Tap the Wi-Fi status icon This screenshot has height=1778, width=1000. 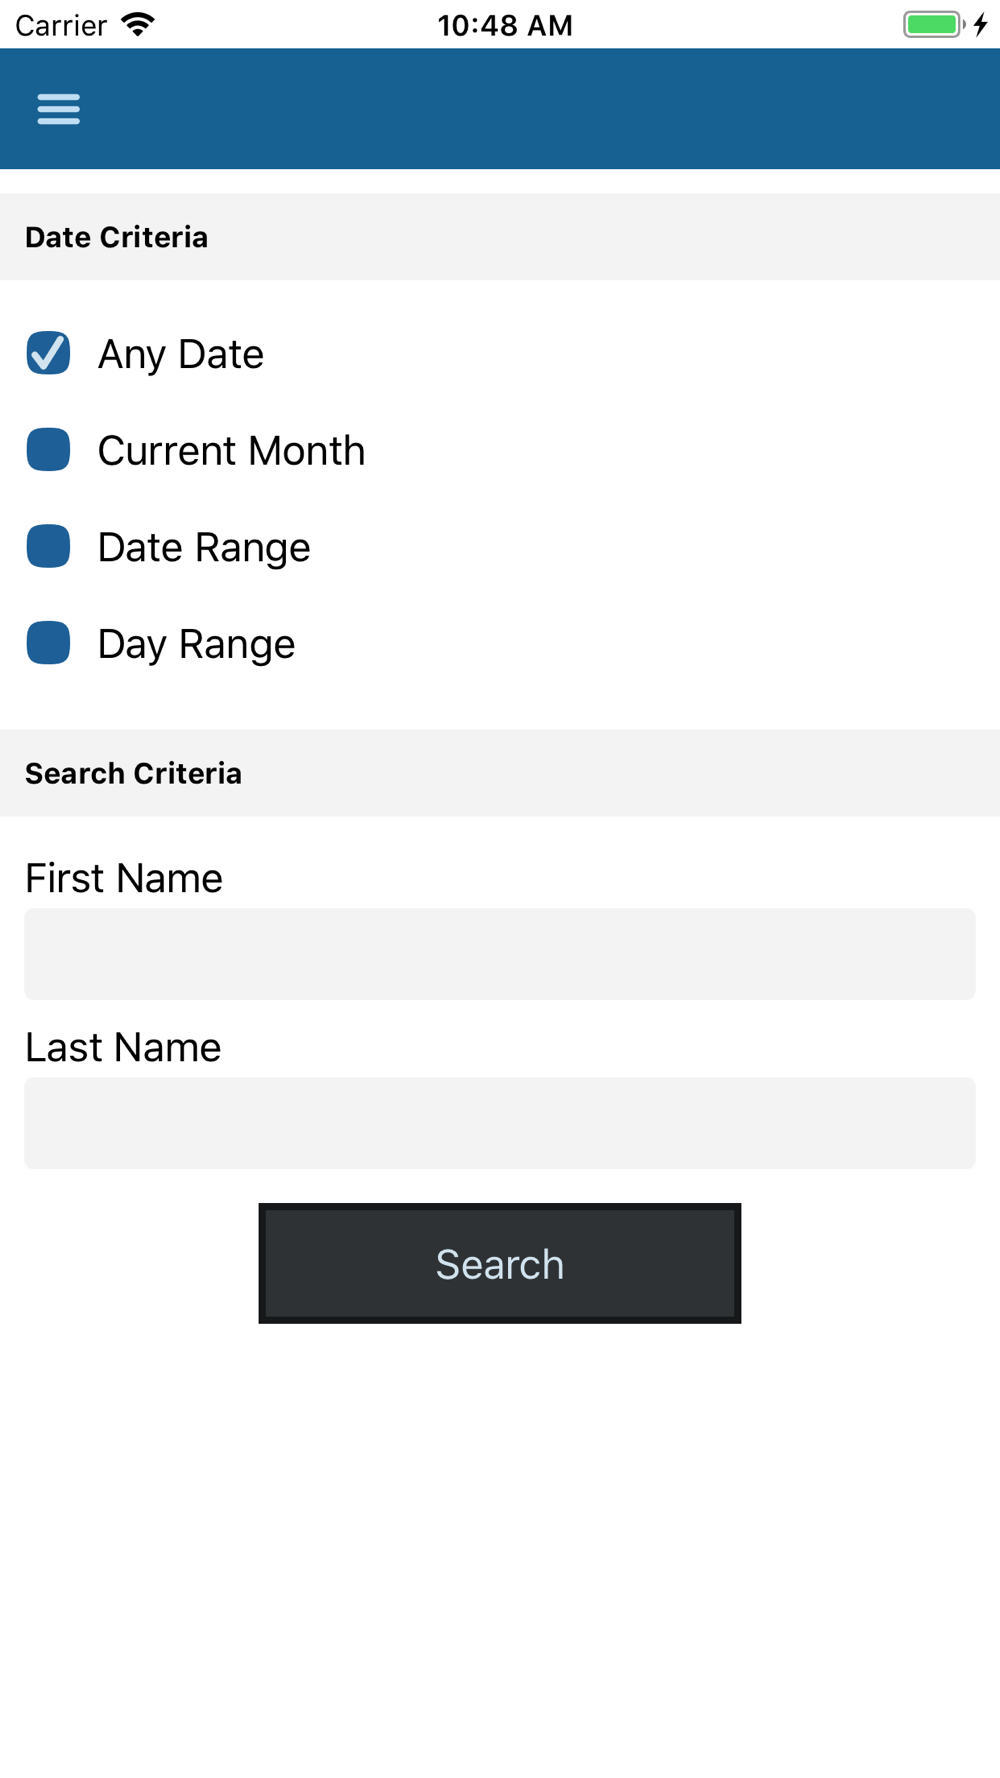click(138, 25)
